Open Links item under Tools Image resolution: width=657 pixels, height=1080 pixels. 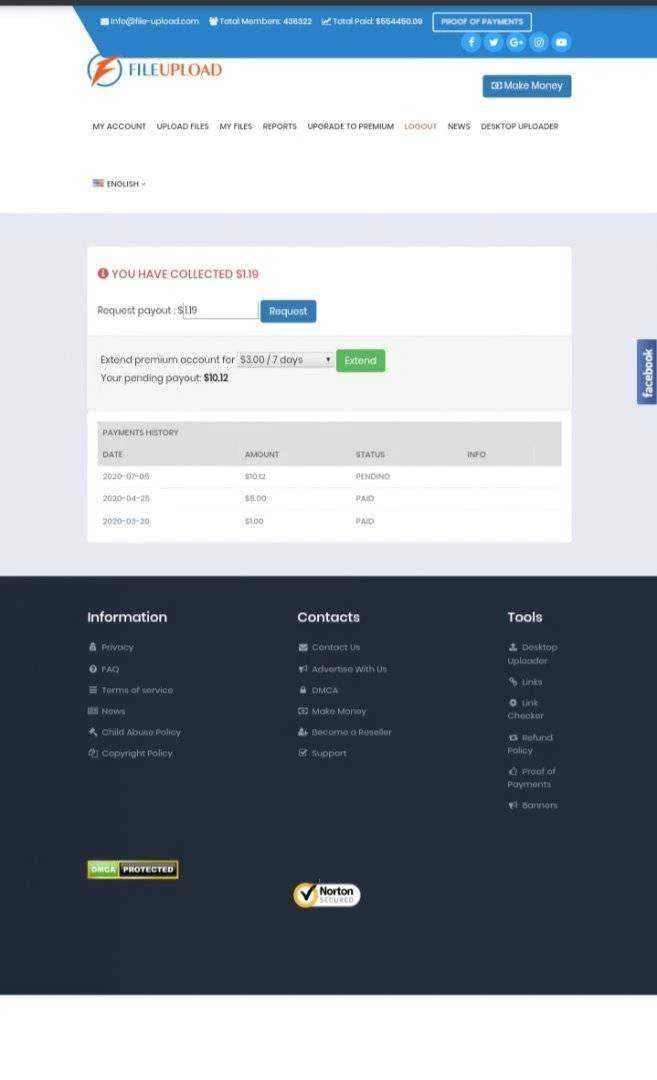tap(525, 682)
